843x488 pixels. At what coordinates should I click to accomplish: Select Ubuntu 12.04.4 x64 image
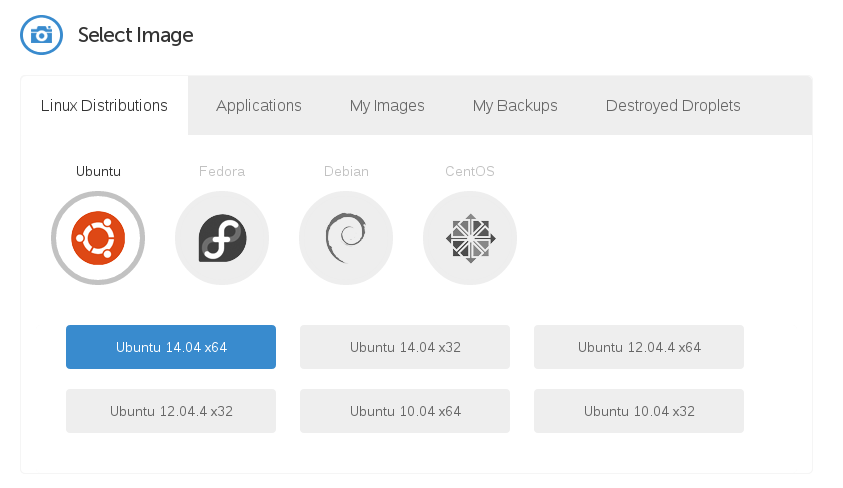click(639, 347)
